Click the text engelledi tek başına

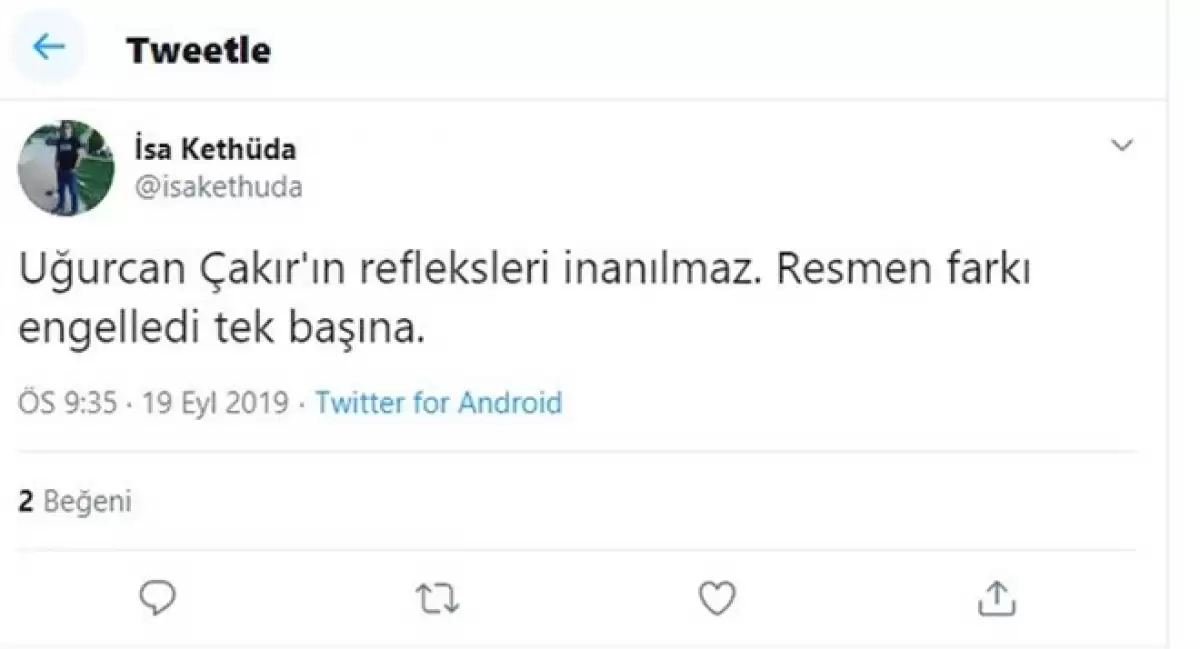pos(222,331)
